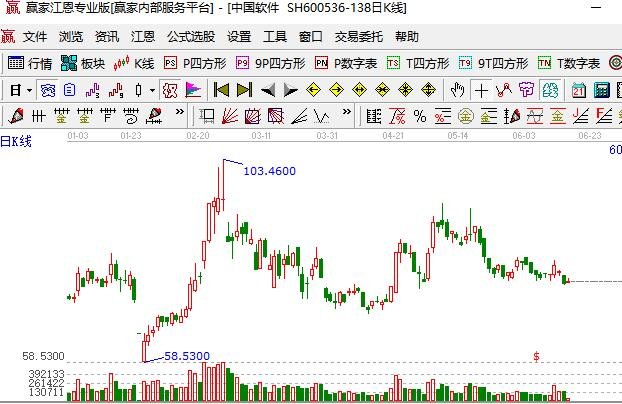Expand the candlestick type dropdown arrow
Image resolution: width=622 pixels, height=404 pixels.
click(152, 90)
